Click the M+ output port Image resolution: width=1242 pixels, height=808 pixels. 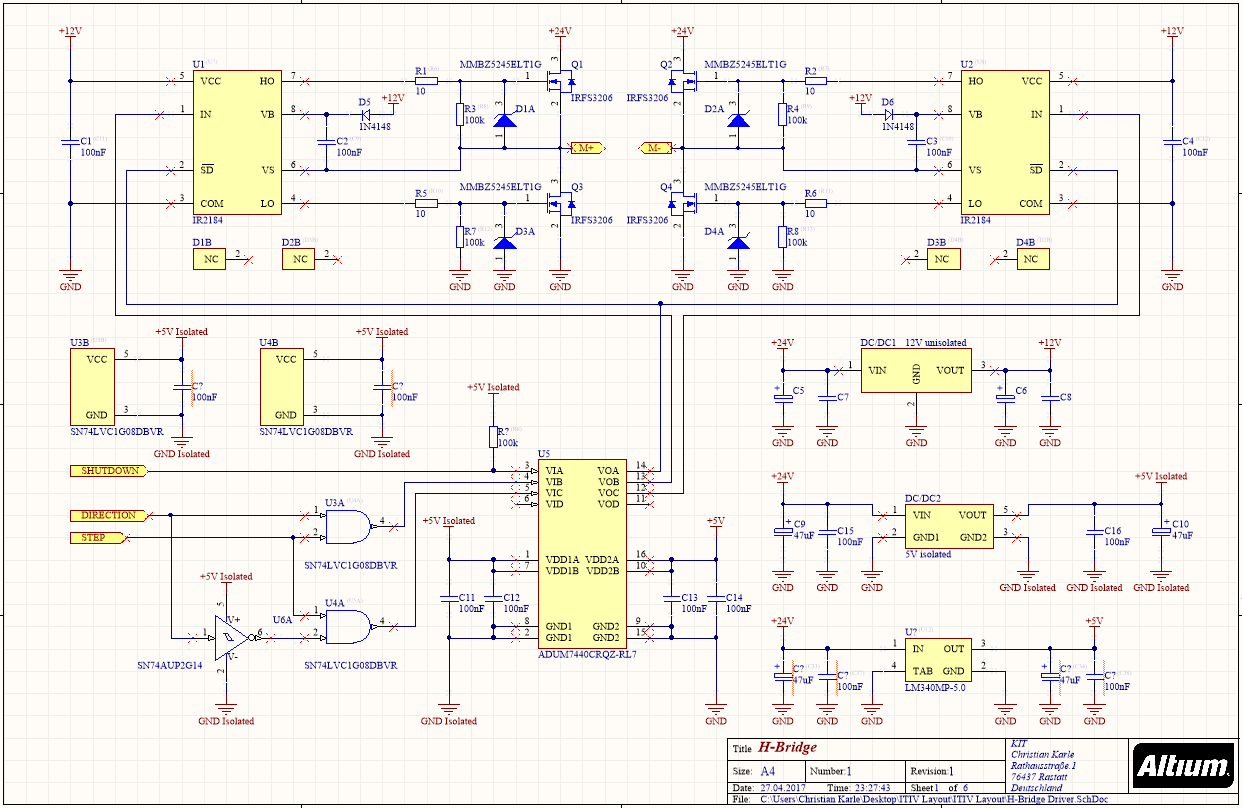tap(587, 148)
